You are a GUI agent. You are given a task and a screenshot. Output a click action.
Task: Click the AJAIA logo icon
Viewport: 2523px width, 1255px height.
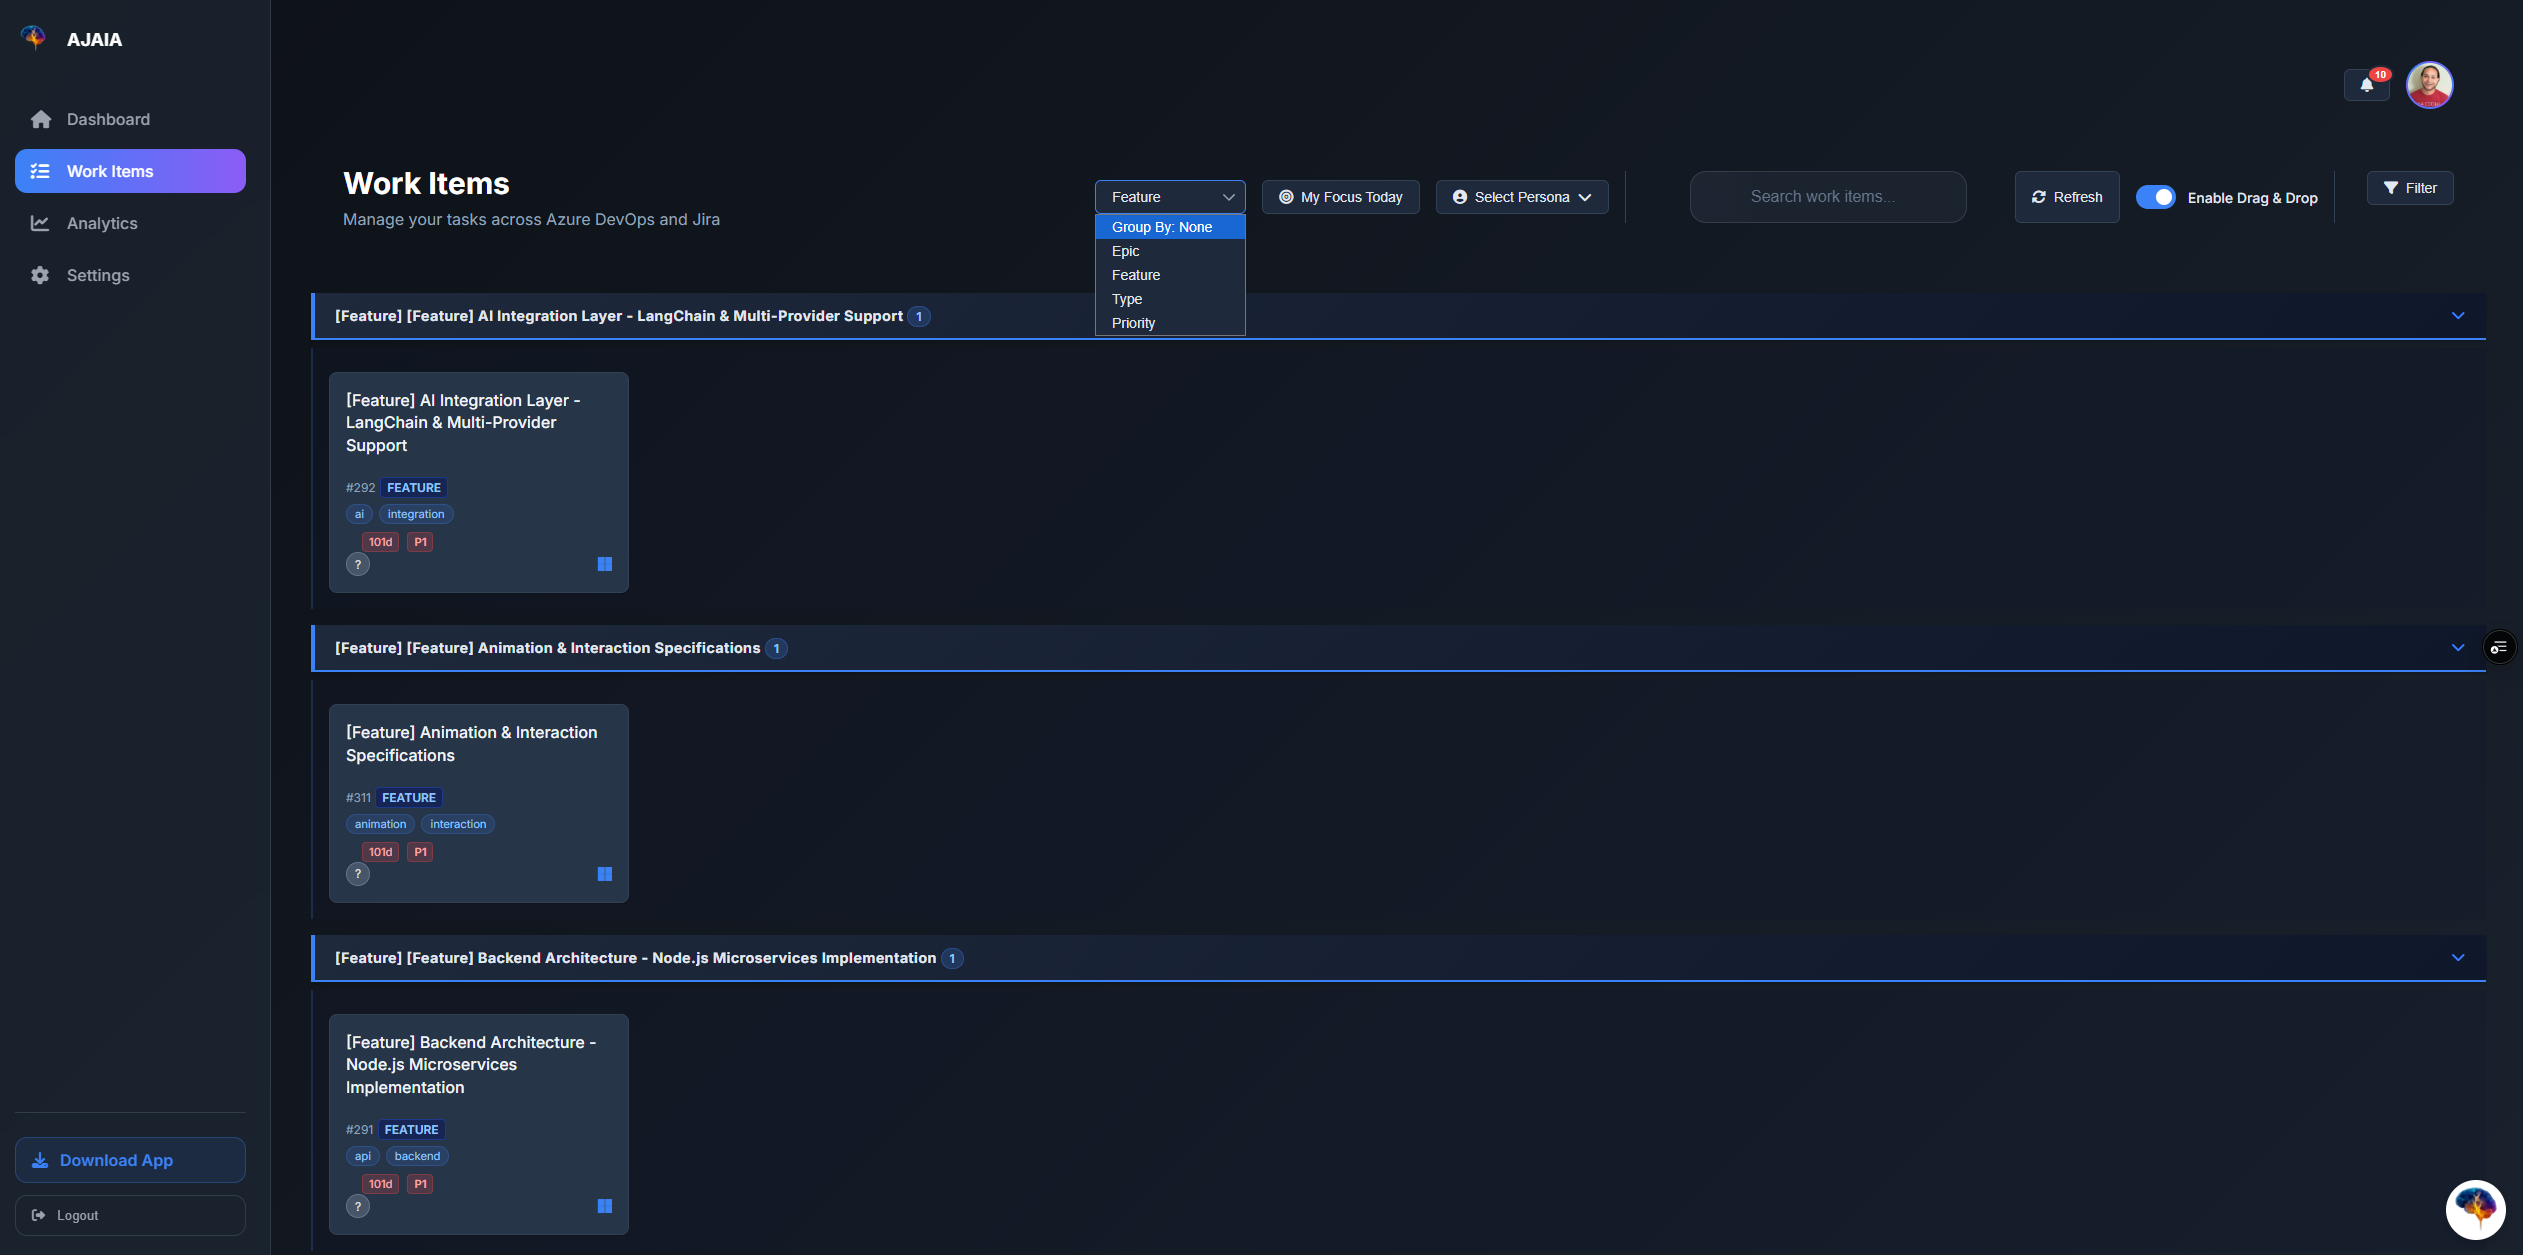point(34,38)
